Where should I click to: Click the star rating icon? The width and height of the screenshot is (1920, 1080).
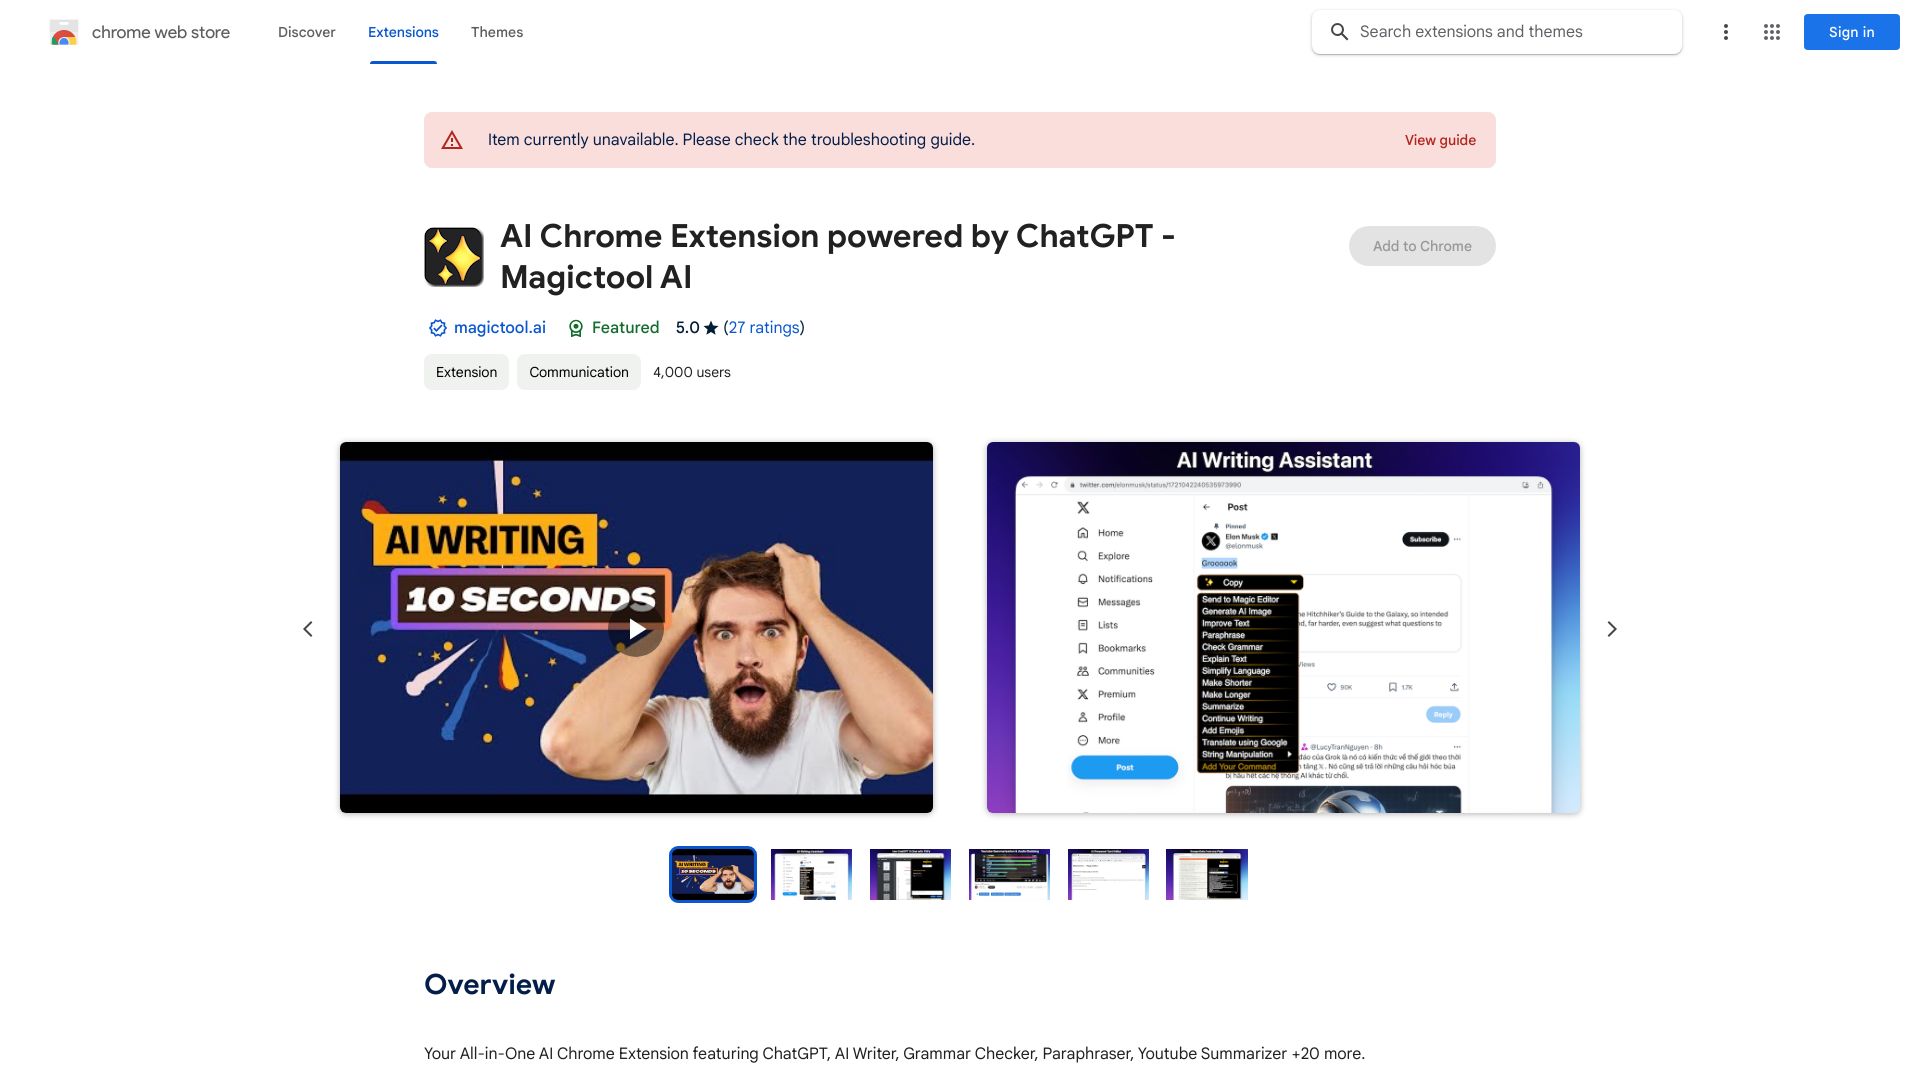[709, 327]
